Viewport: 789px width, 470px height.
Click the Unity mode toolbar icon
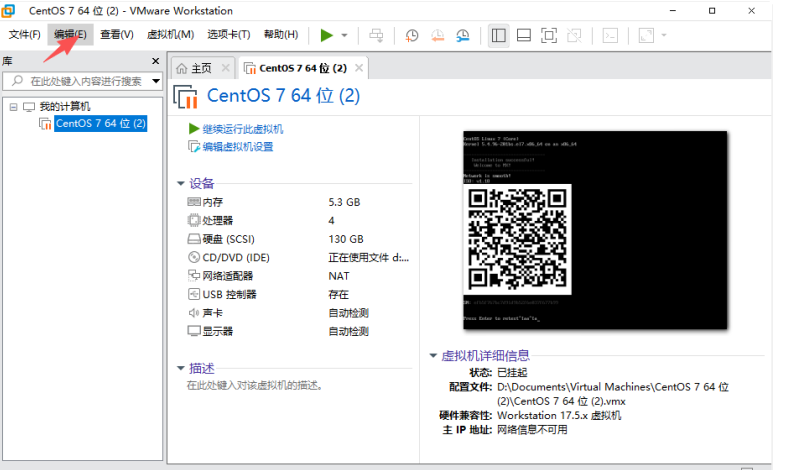point(574,35)
